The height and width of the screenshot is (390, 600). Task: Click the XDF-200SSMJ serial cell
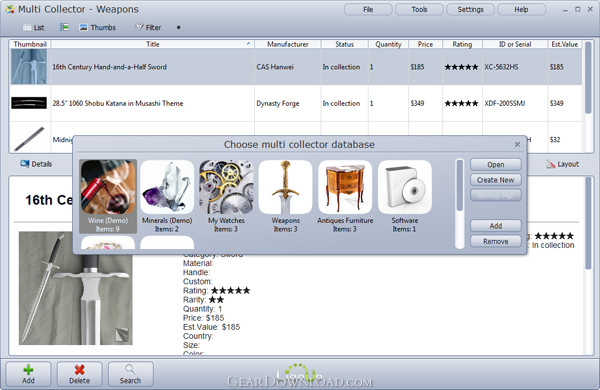pos(515,103)
